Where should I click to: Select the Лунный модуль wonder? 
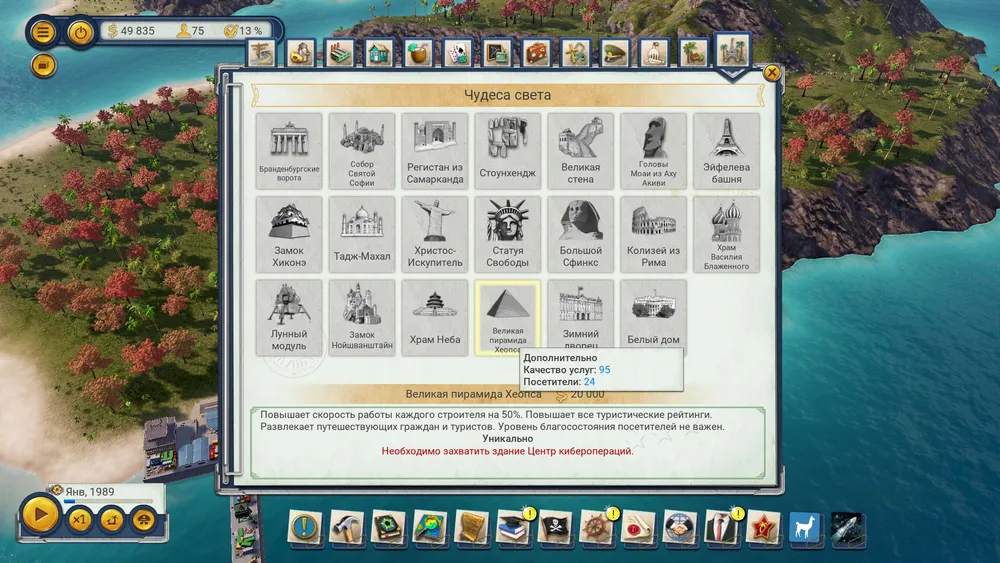(x=289, y=318)
